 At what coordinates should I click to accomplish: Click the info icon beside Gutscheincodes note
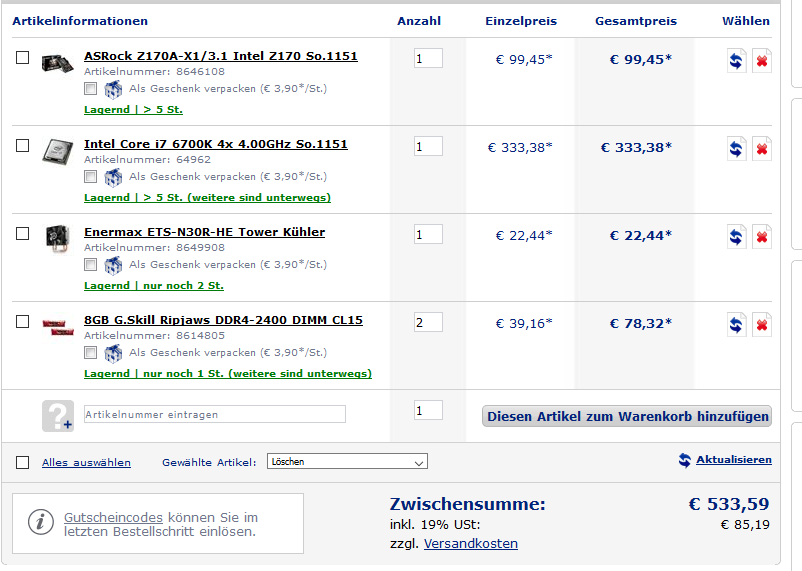pyautogui.click(x=41, y=522)
